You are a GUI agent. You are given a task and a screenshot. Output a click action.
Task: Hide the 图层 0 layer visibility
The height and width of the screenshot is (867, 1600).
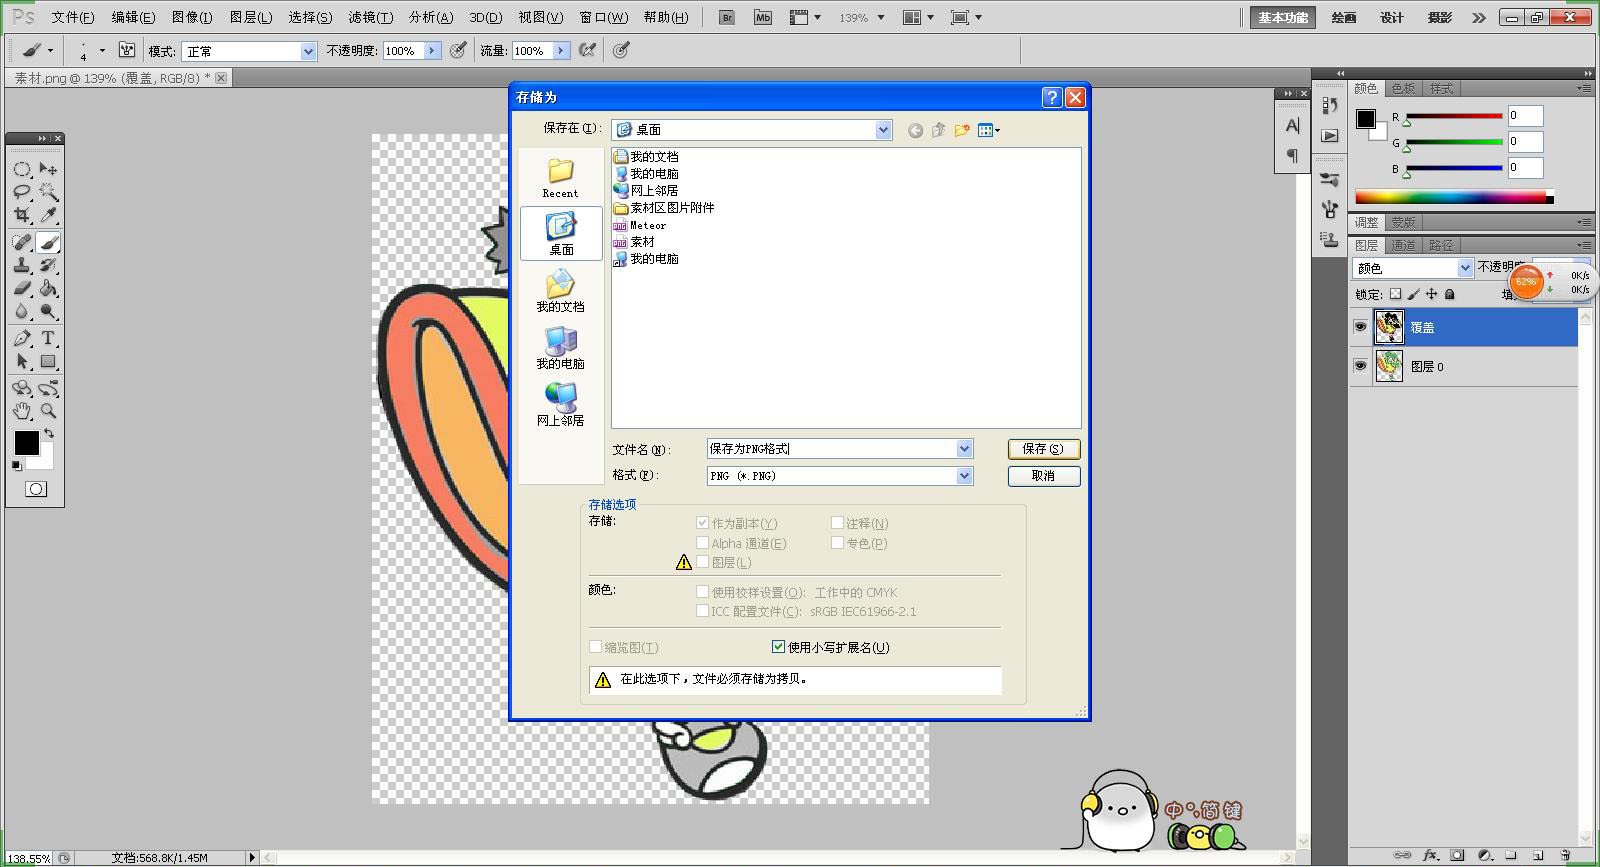pyautogui.click(x=1360, y=366)
